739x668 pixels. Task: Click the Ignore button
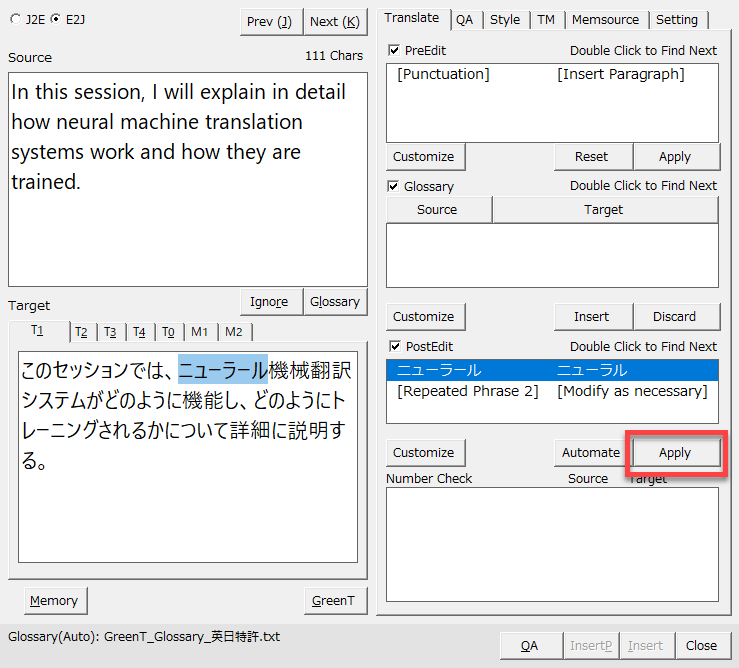tap(269, 302)
